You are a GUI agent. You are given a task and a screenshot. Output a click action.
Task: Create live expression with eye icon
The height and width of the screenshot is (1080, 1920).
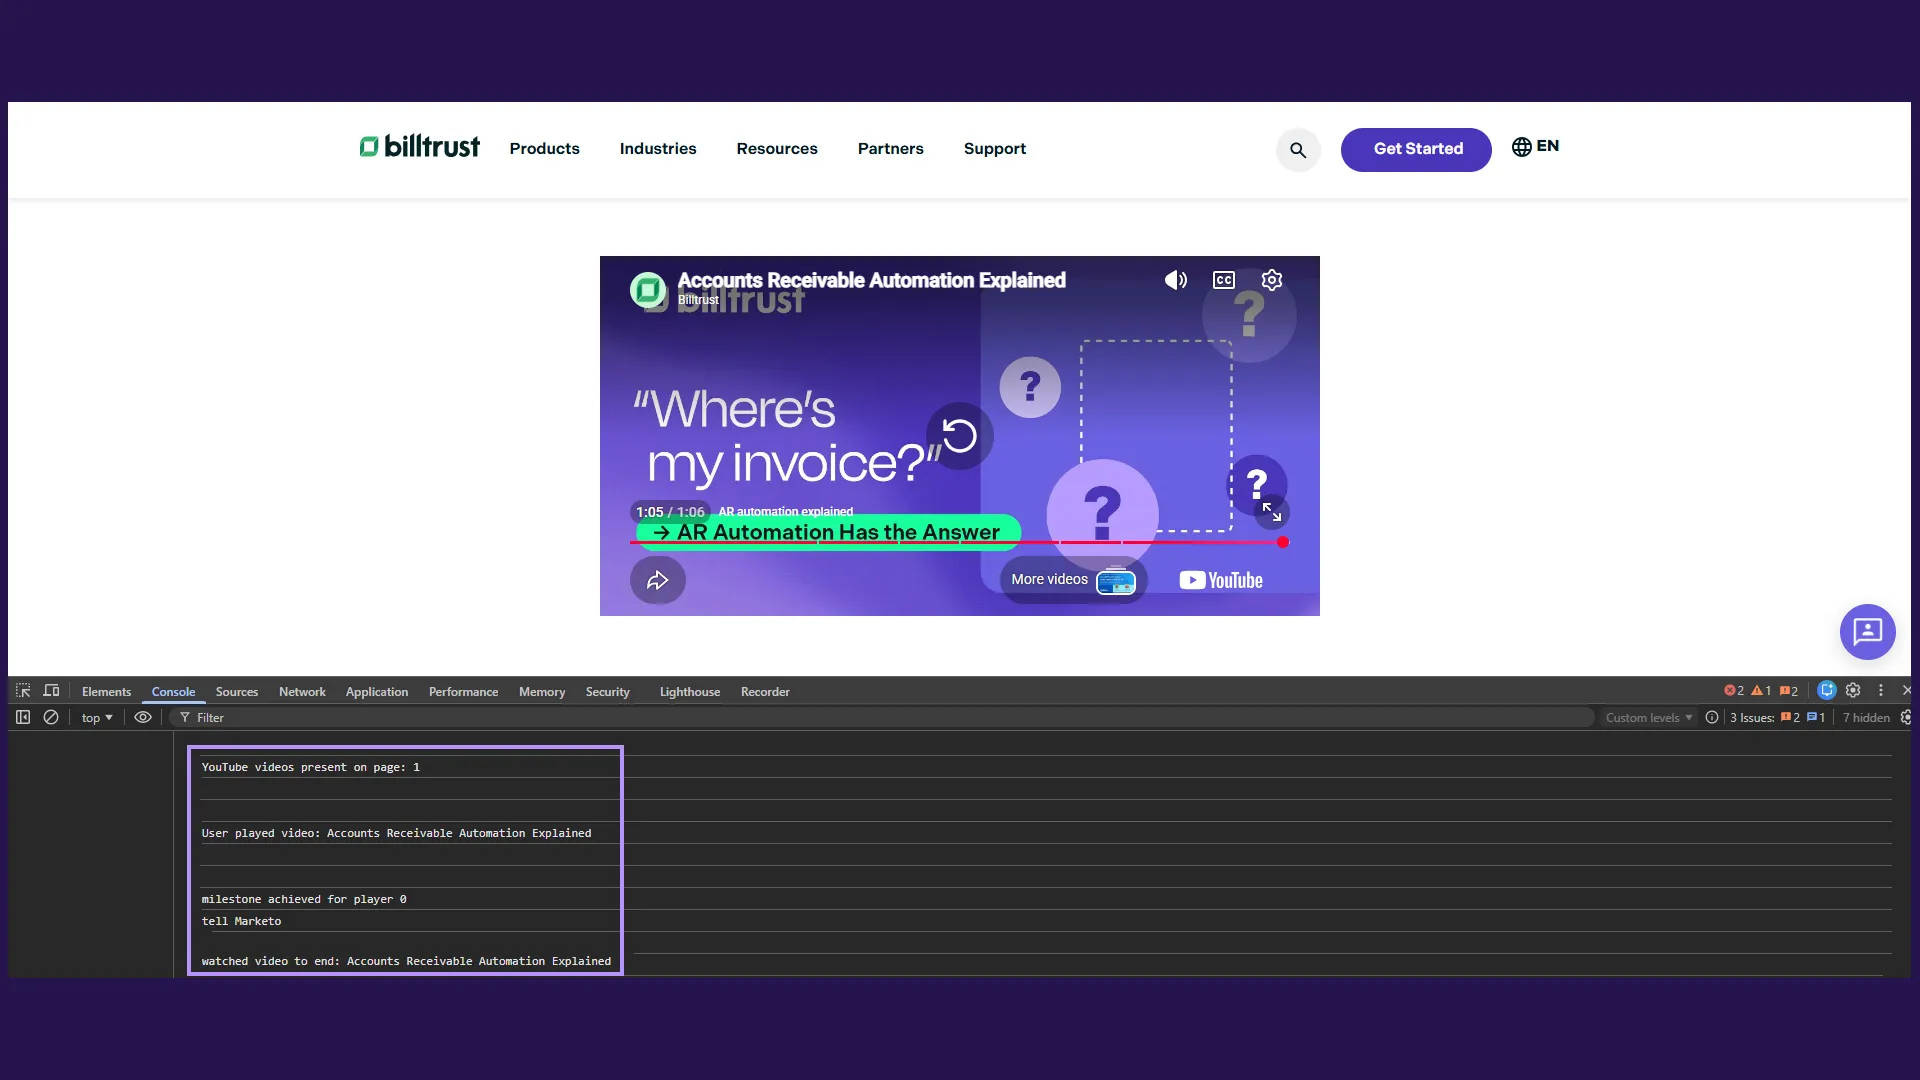pyautogui.click(x=143, y=717)
